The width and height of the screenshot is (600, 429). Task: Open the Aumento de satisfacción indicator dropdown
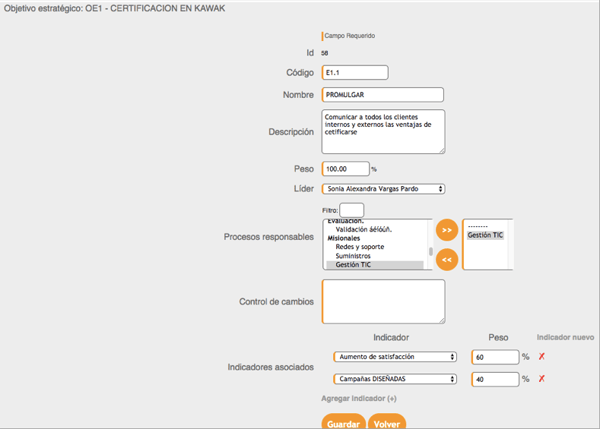[x=395, y=356]
